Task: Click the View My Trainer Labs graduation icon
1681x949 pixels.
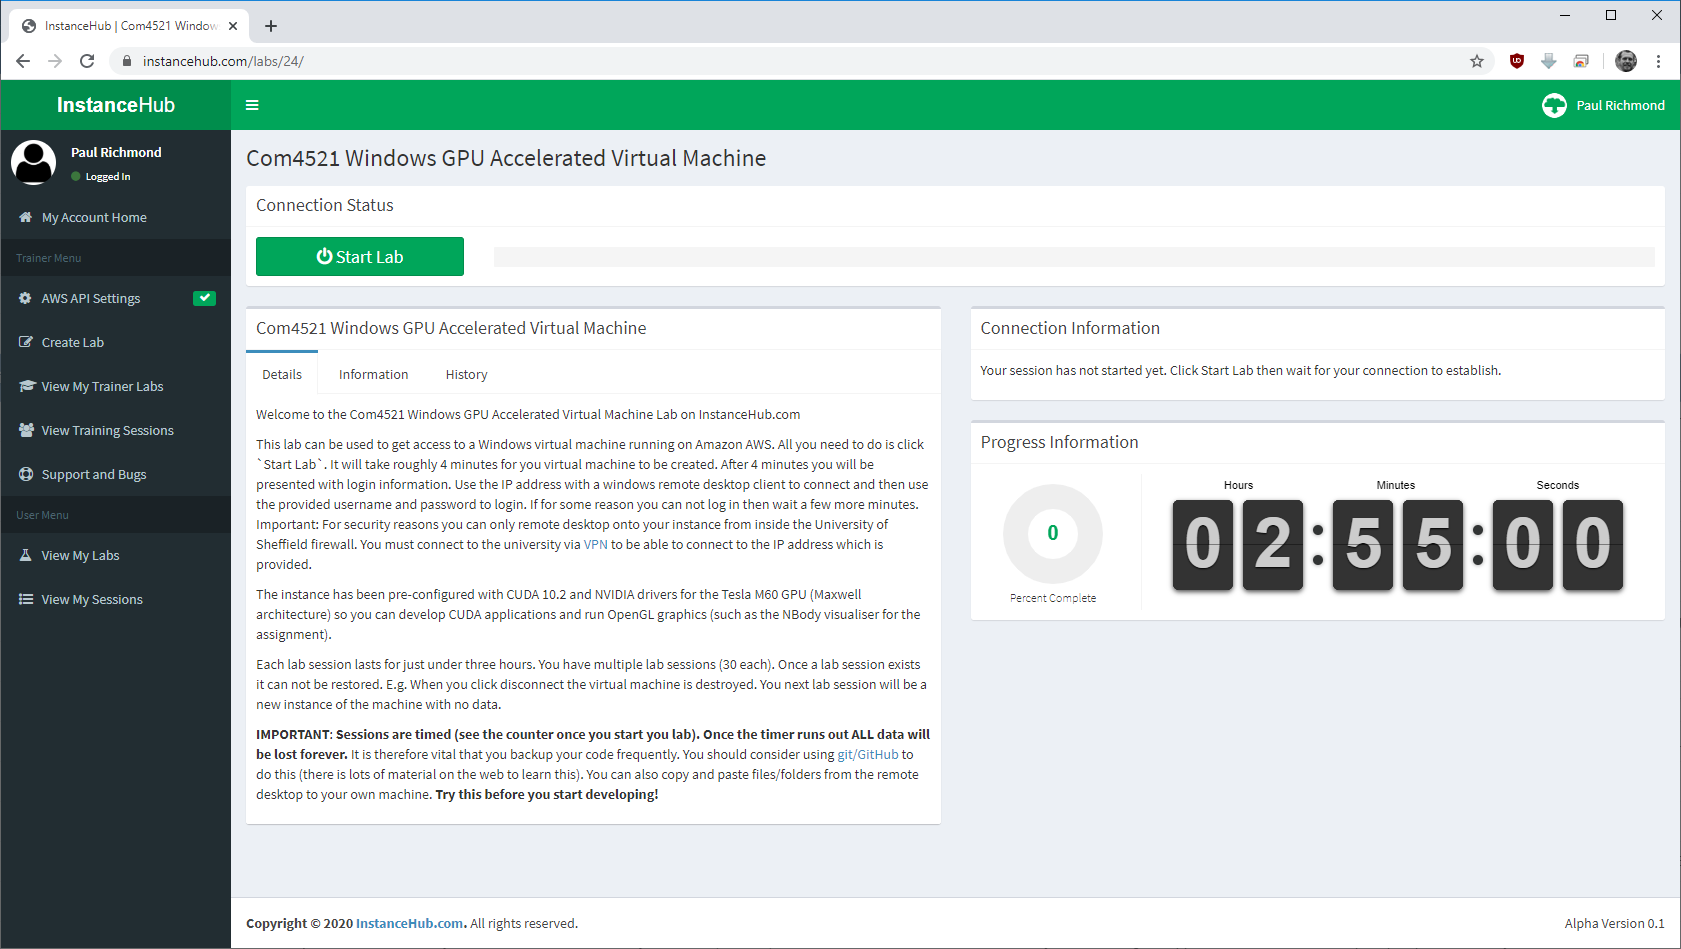Action: click(26, 386)
